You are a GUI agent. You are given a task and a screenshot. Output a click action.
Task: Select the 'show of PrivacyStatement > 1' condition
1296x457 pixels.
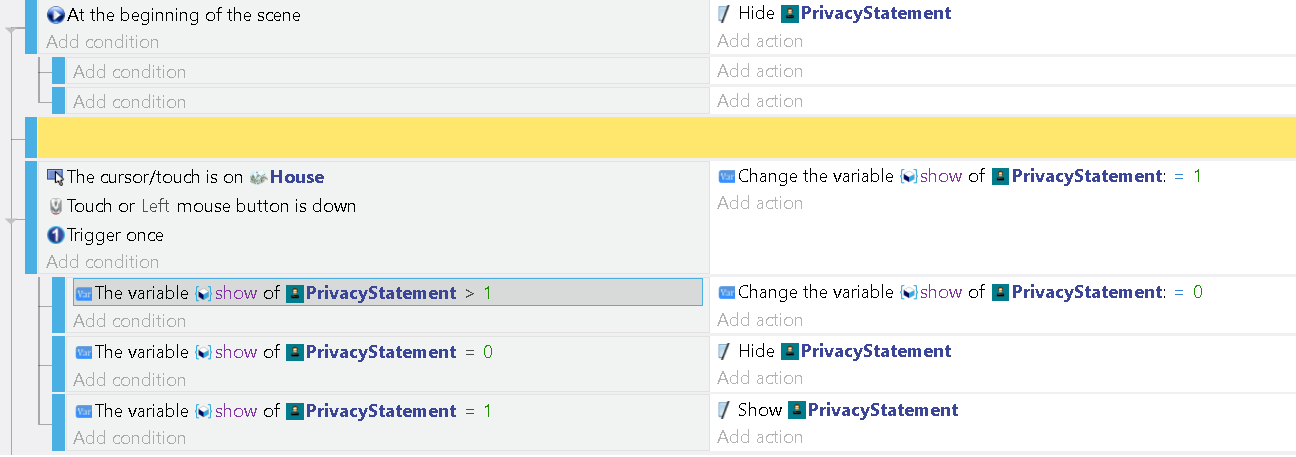pyautogui.click(x=388, y=293)
